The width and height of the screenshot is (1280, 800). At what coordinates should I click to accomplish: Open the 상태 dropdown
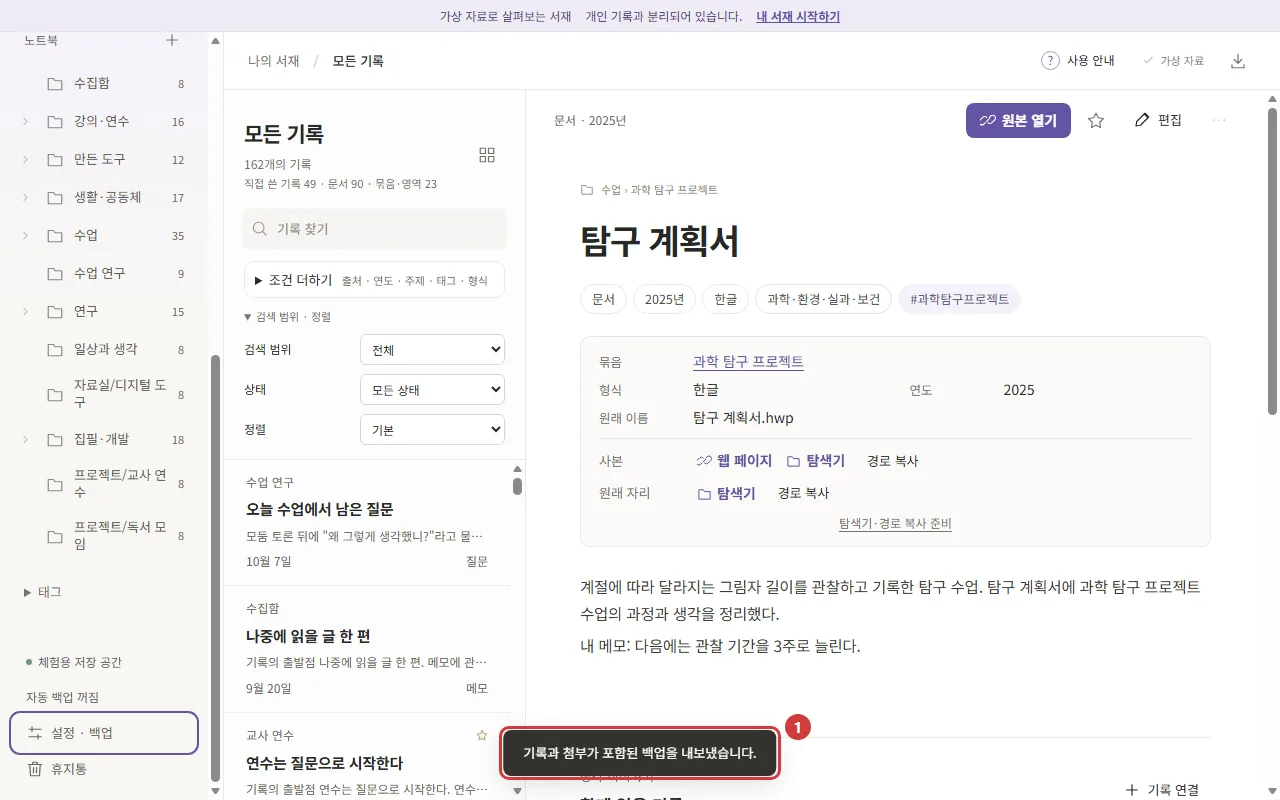pos(432,390)
